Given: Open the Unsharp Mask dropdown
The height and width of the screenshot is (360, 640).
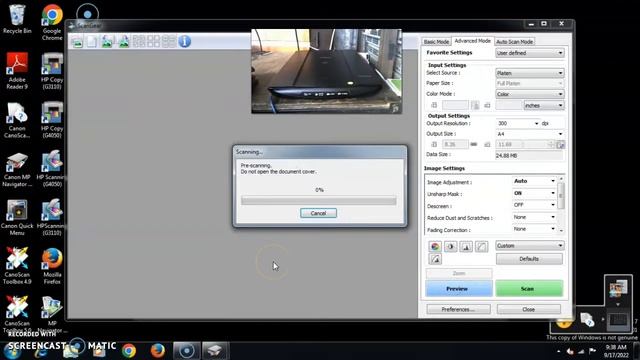Looking at the screenshot, I should click(x=534, y=193).
